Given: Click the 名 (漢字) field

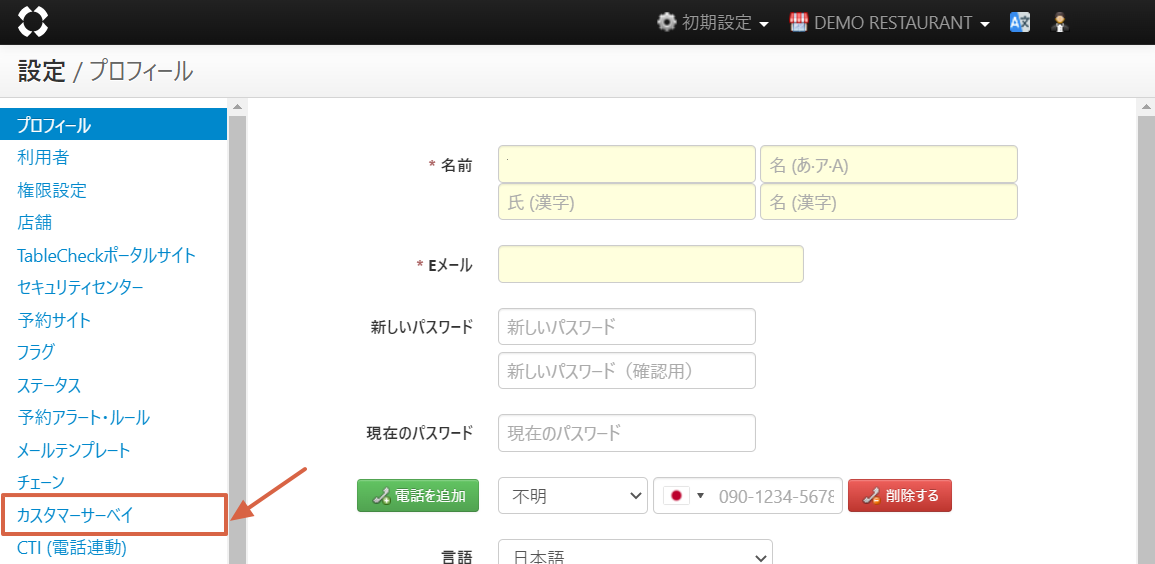Looking at the screenshot, I should [x=888, y=202].
